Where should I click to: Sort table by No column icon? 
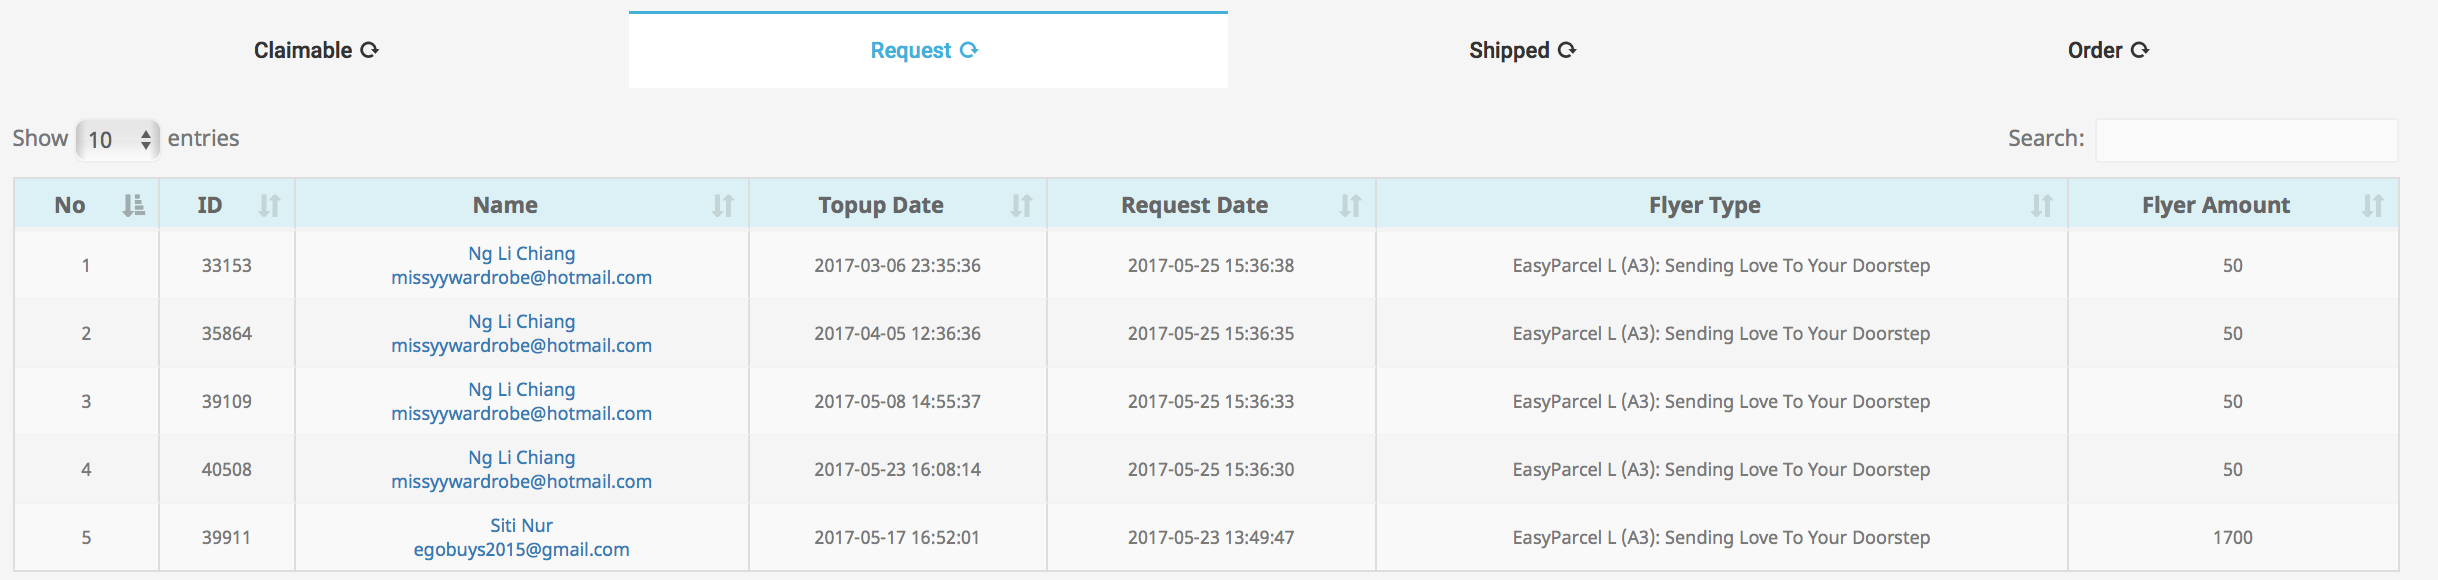coord(134,205)
